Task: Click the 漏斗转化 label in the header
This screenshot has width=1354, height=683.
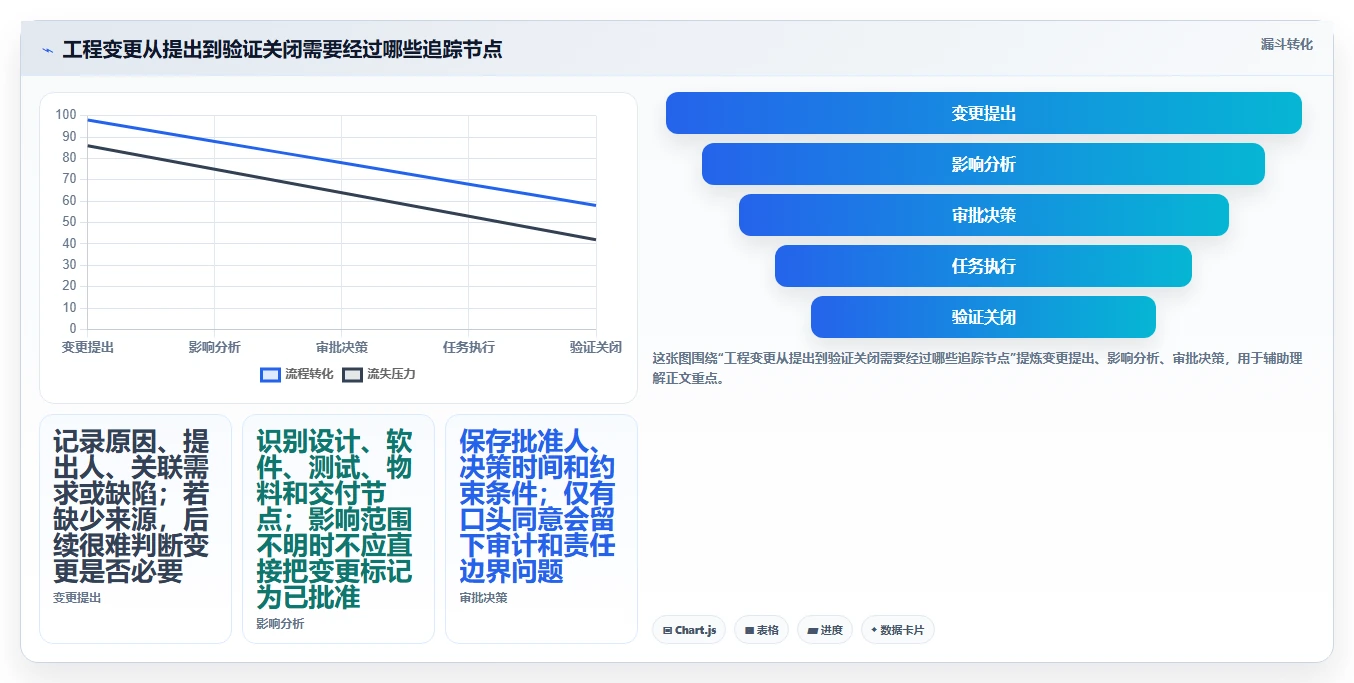Action: coord(1286,44)
